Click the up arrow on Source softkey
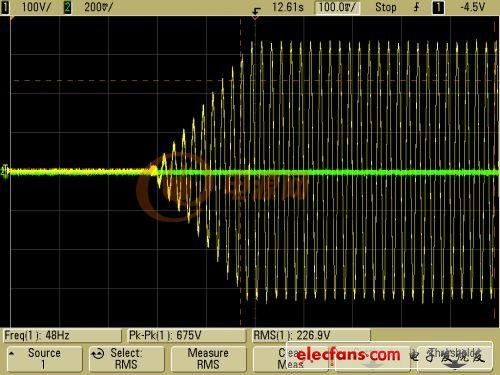This screenshot has width=500, height=375. [x=12, y=353]
